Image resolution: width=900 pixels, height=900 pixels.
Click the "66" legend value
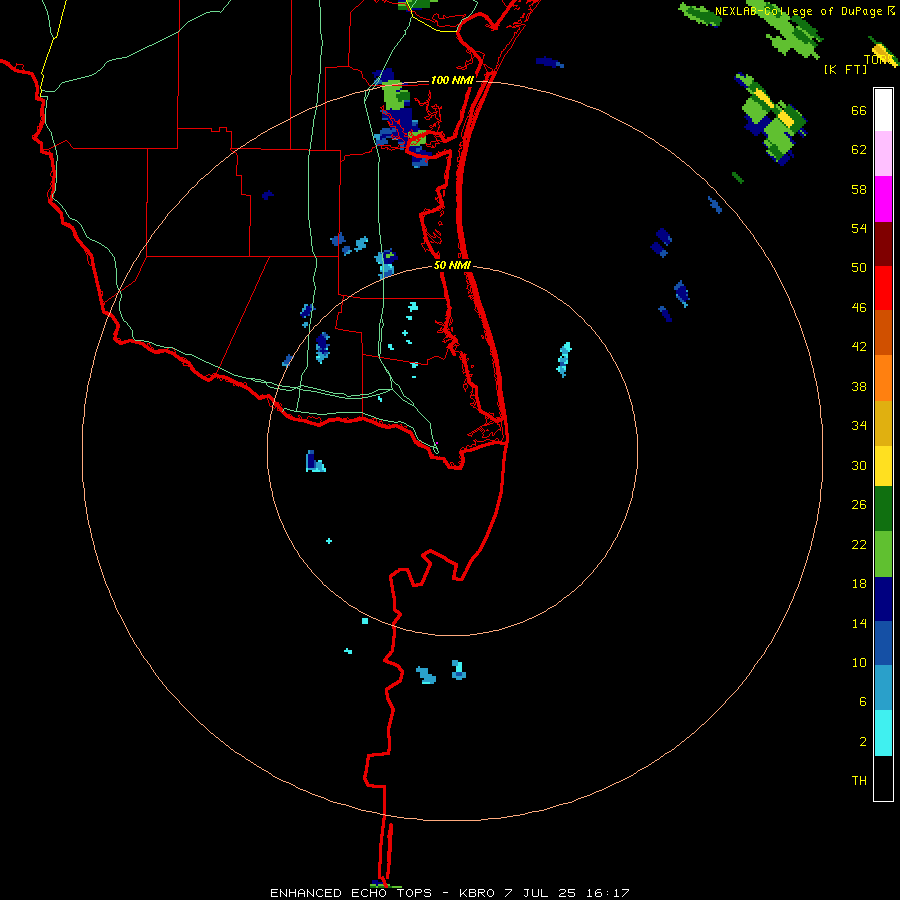pos(859,111)
